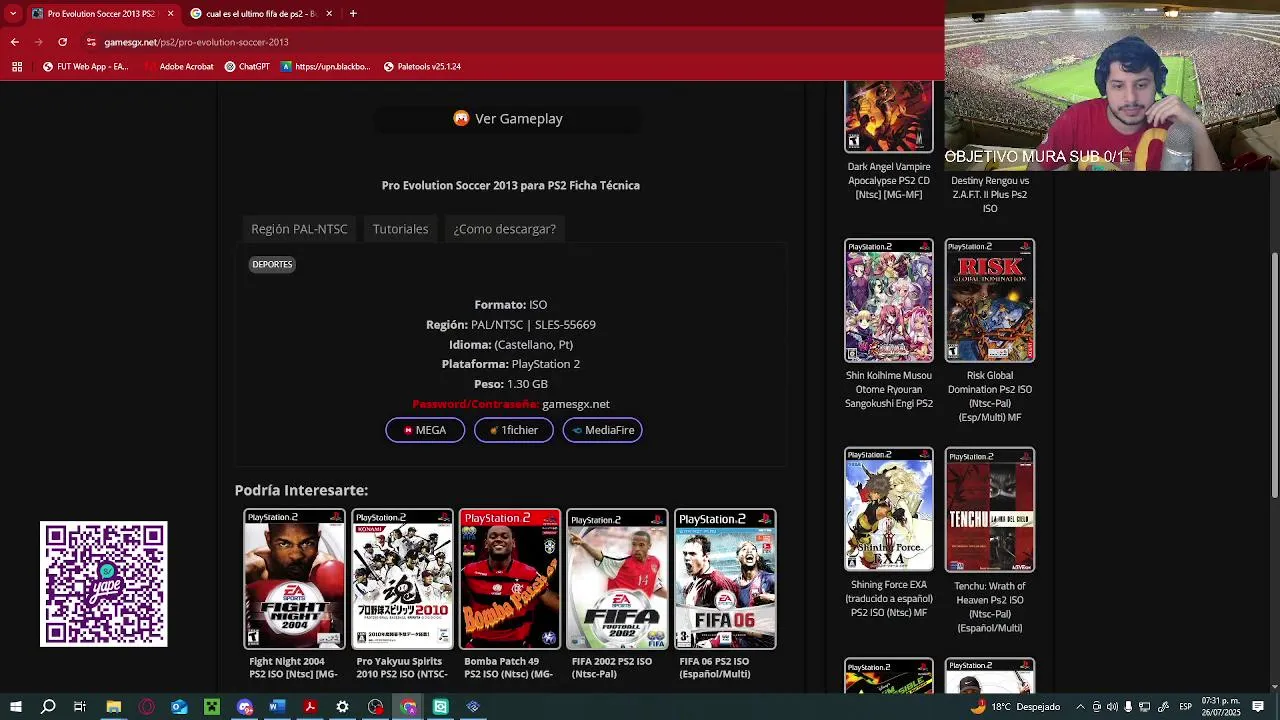Open taskbar Search magnifier
Screen dimensions: 1280x720
click(48, 707)
